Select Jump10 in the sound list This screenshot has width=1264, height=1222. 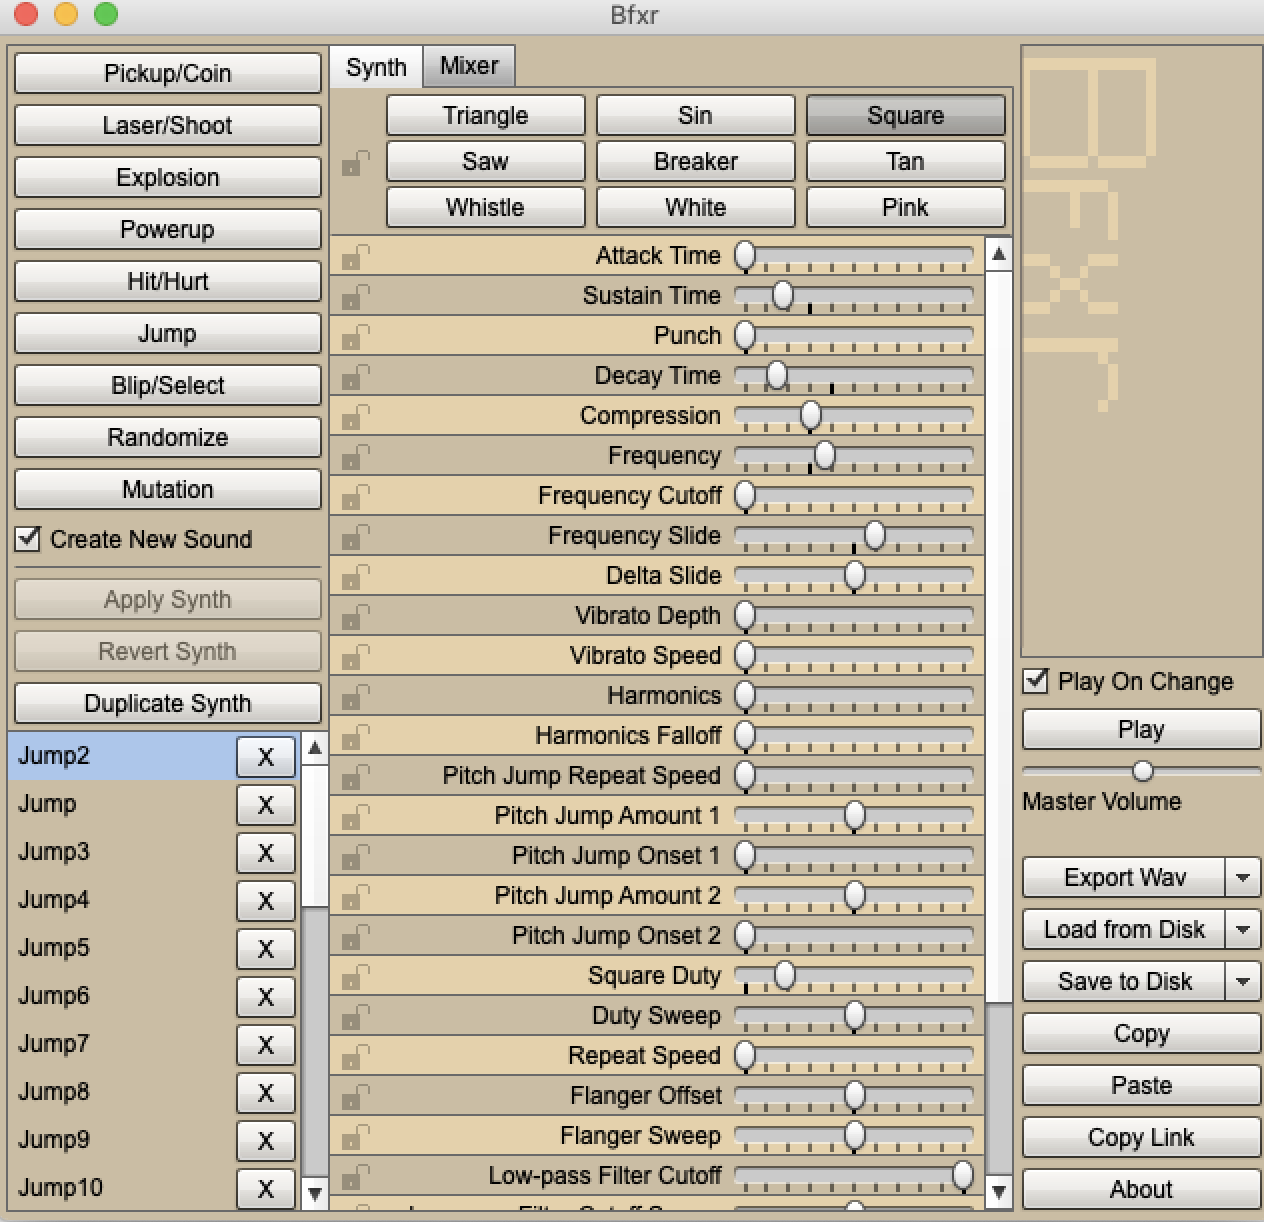coord(121,1187)
